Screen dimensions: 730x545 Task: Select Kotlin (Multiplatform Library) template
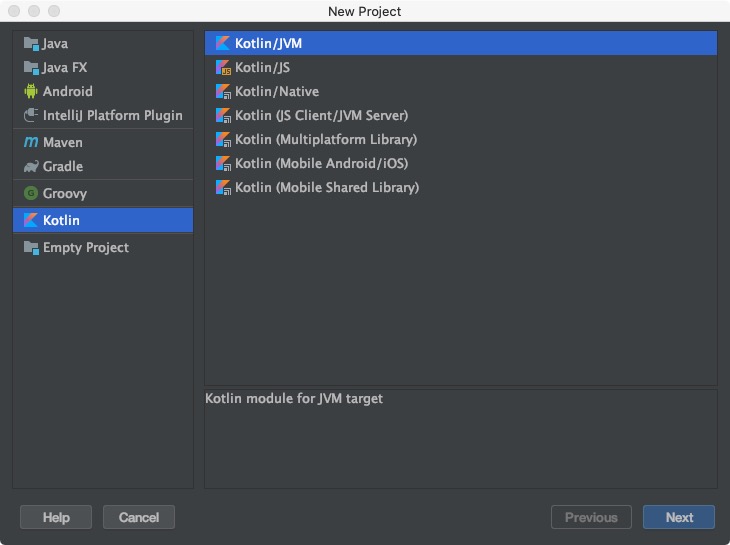coord(325,140)
